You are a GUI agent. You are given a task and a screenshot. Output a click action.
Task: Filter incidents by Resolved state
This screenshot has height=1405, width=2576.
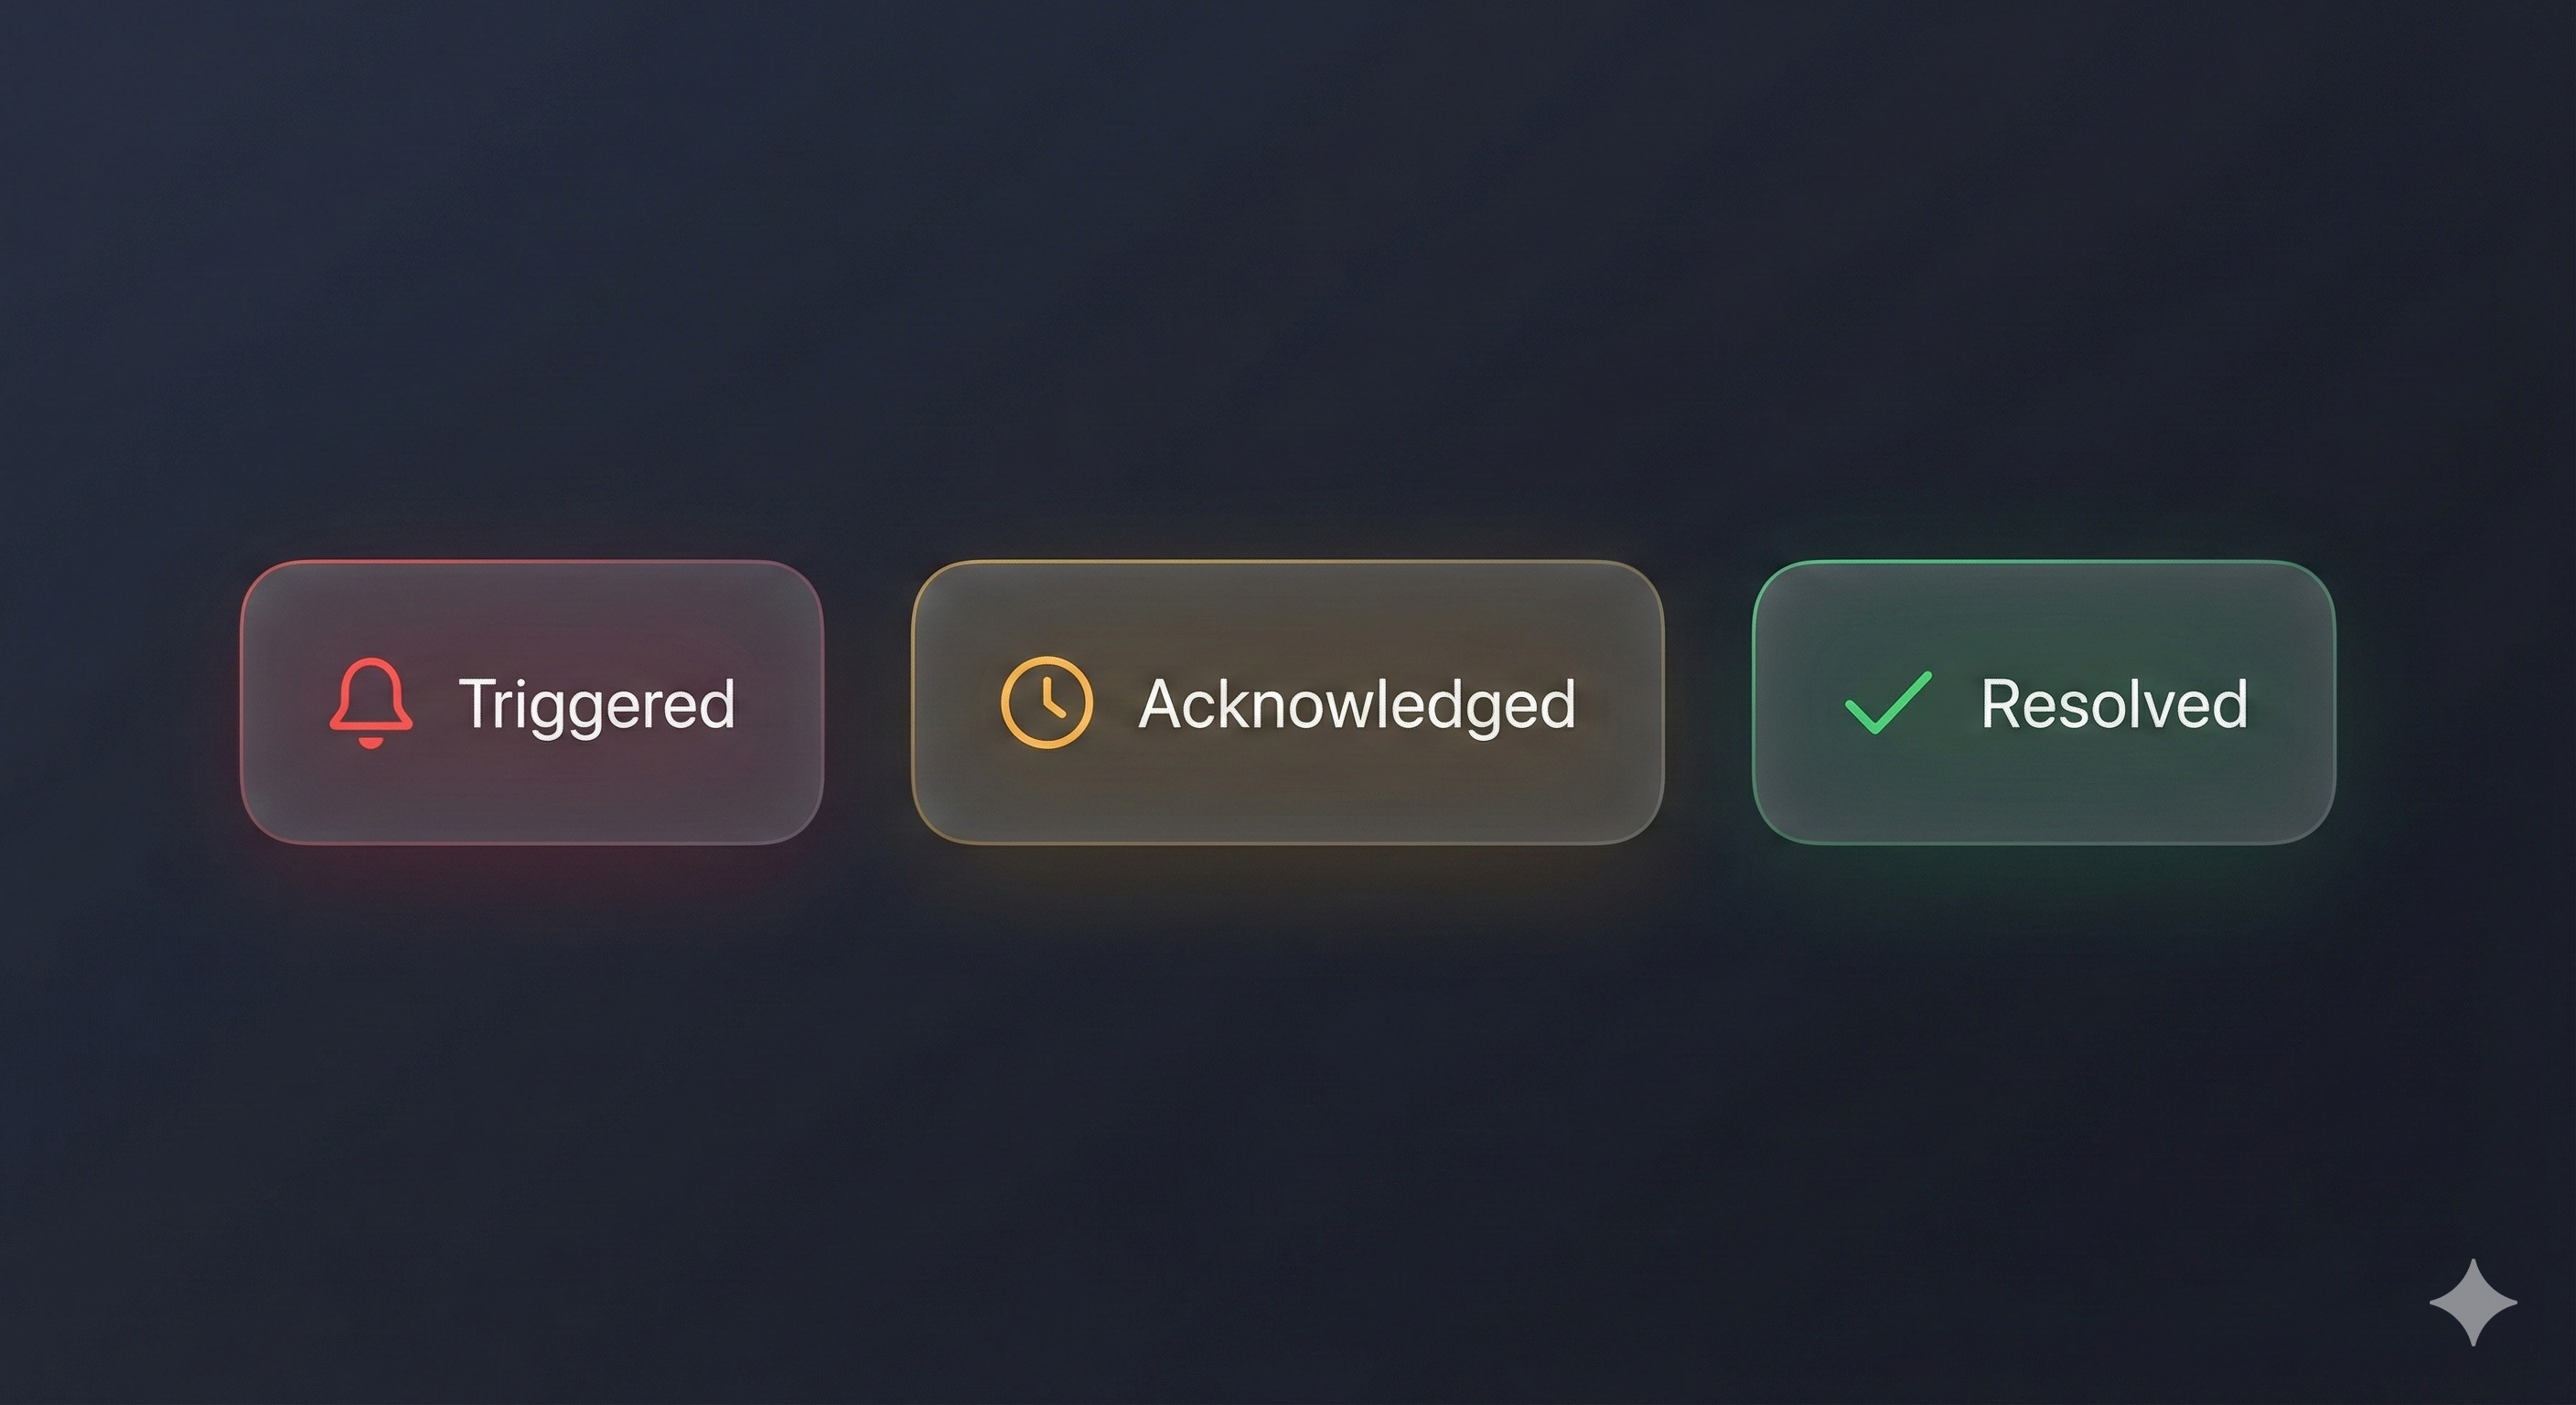[2043, 702]
